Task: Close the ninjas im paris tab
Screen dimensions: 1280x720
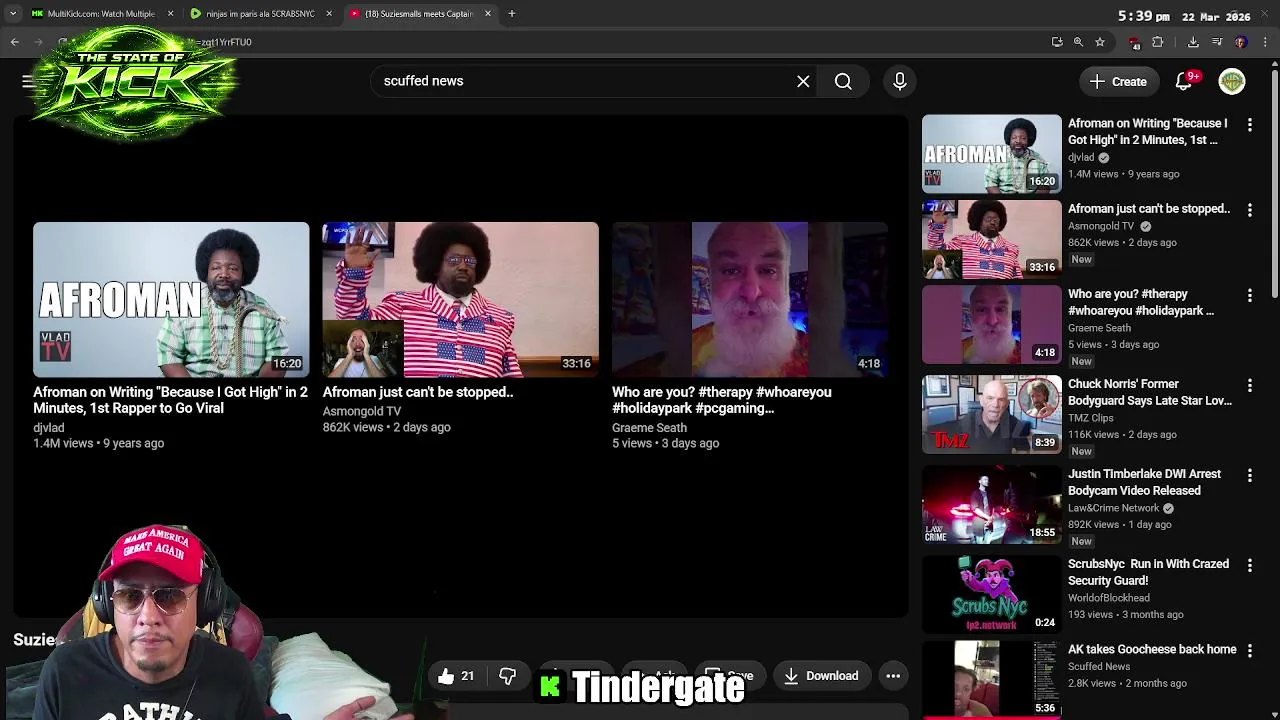Action: click(329, 14)
